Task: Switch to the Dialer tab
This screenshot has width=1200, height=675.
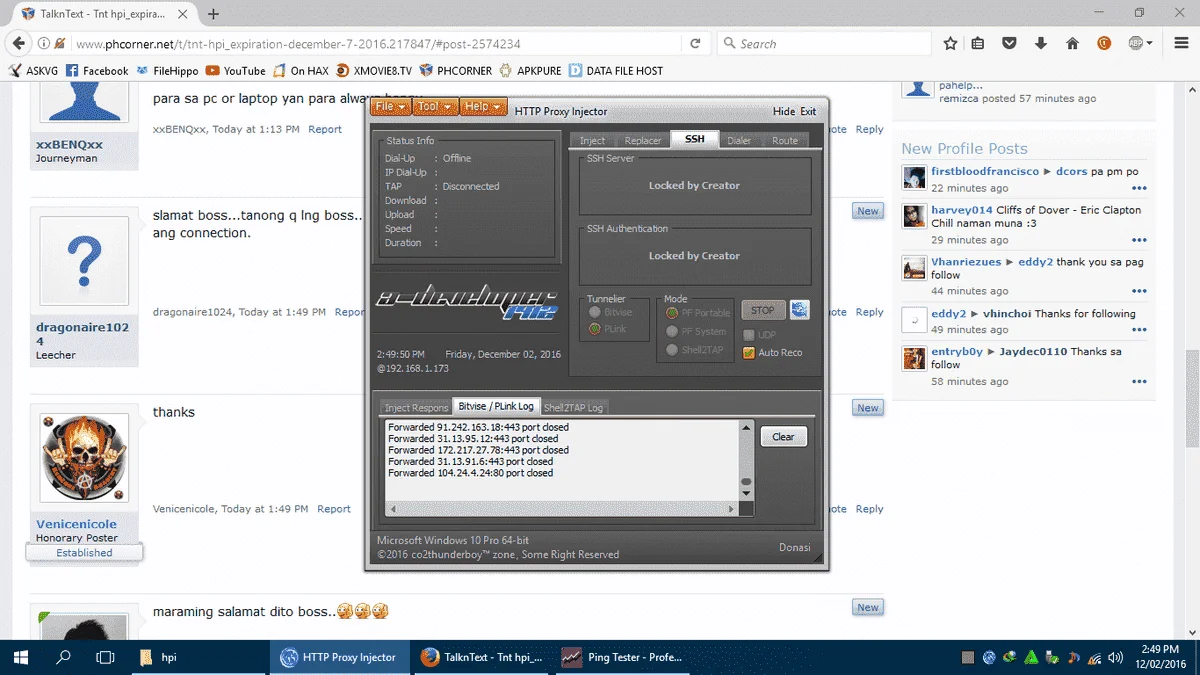Action: coord(739,141)
